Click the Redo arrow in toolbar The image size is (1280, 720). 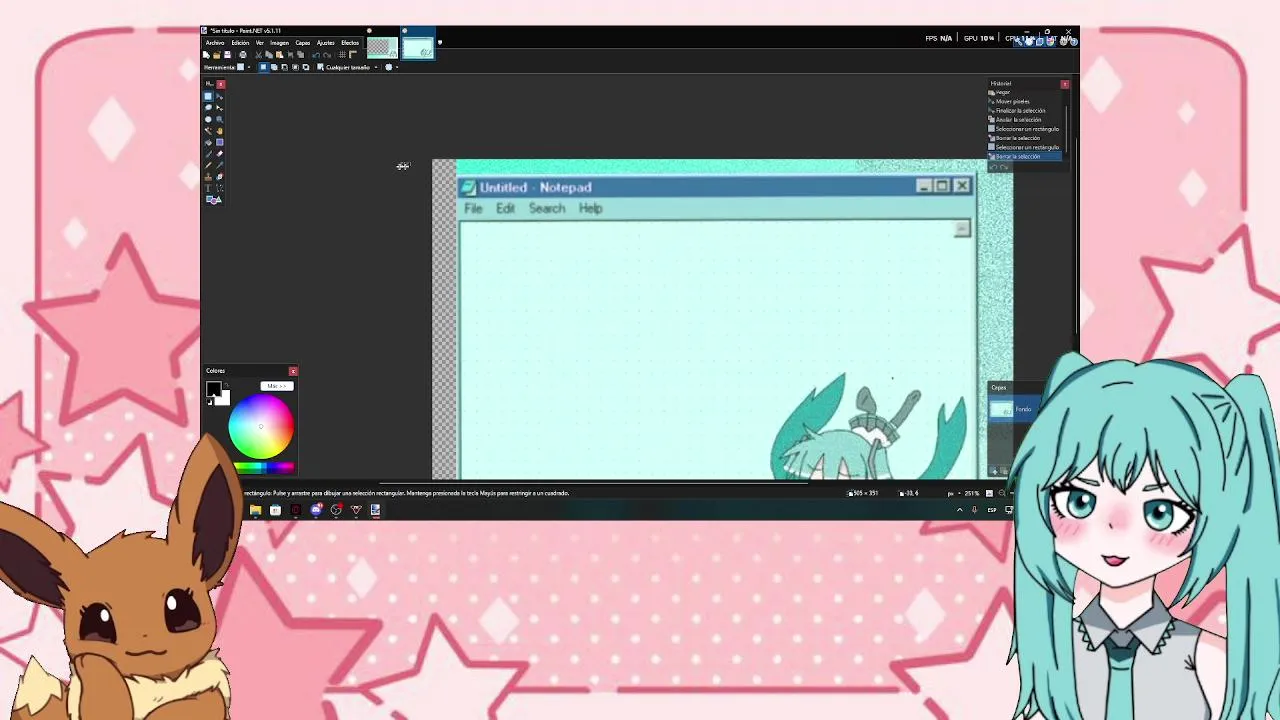tap(327, 54)
